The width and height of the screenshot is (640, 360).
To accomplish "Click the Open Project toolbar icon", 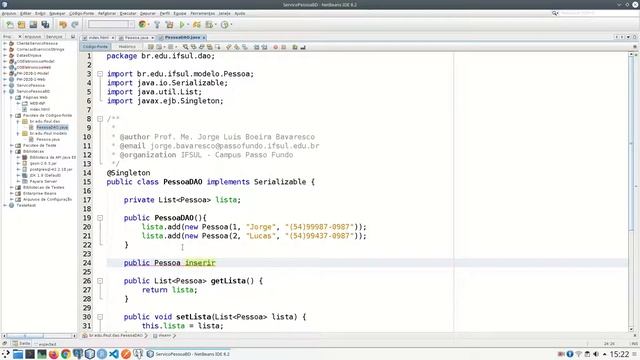I will [33, 25].
